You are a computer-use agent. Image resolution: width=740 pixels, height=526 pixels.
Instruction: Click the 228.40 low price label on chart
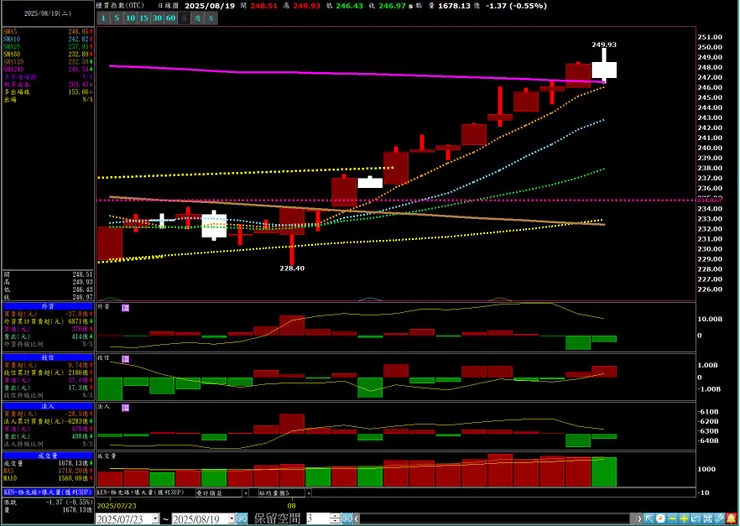[x=292, y=268]
